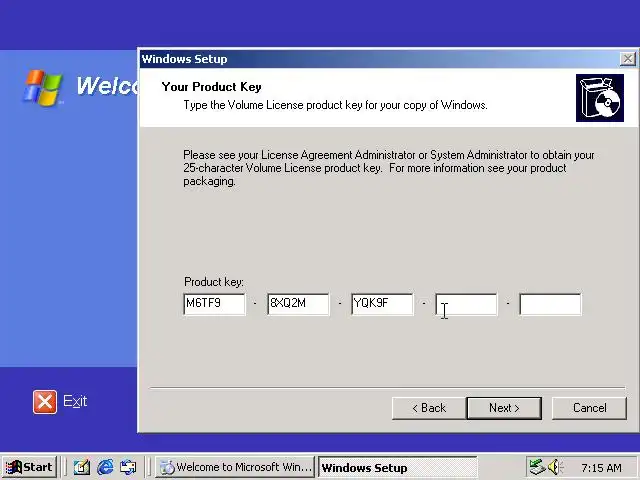
Task: Select the Windows Setup taskbar button
Action: (398, 467)
